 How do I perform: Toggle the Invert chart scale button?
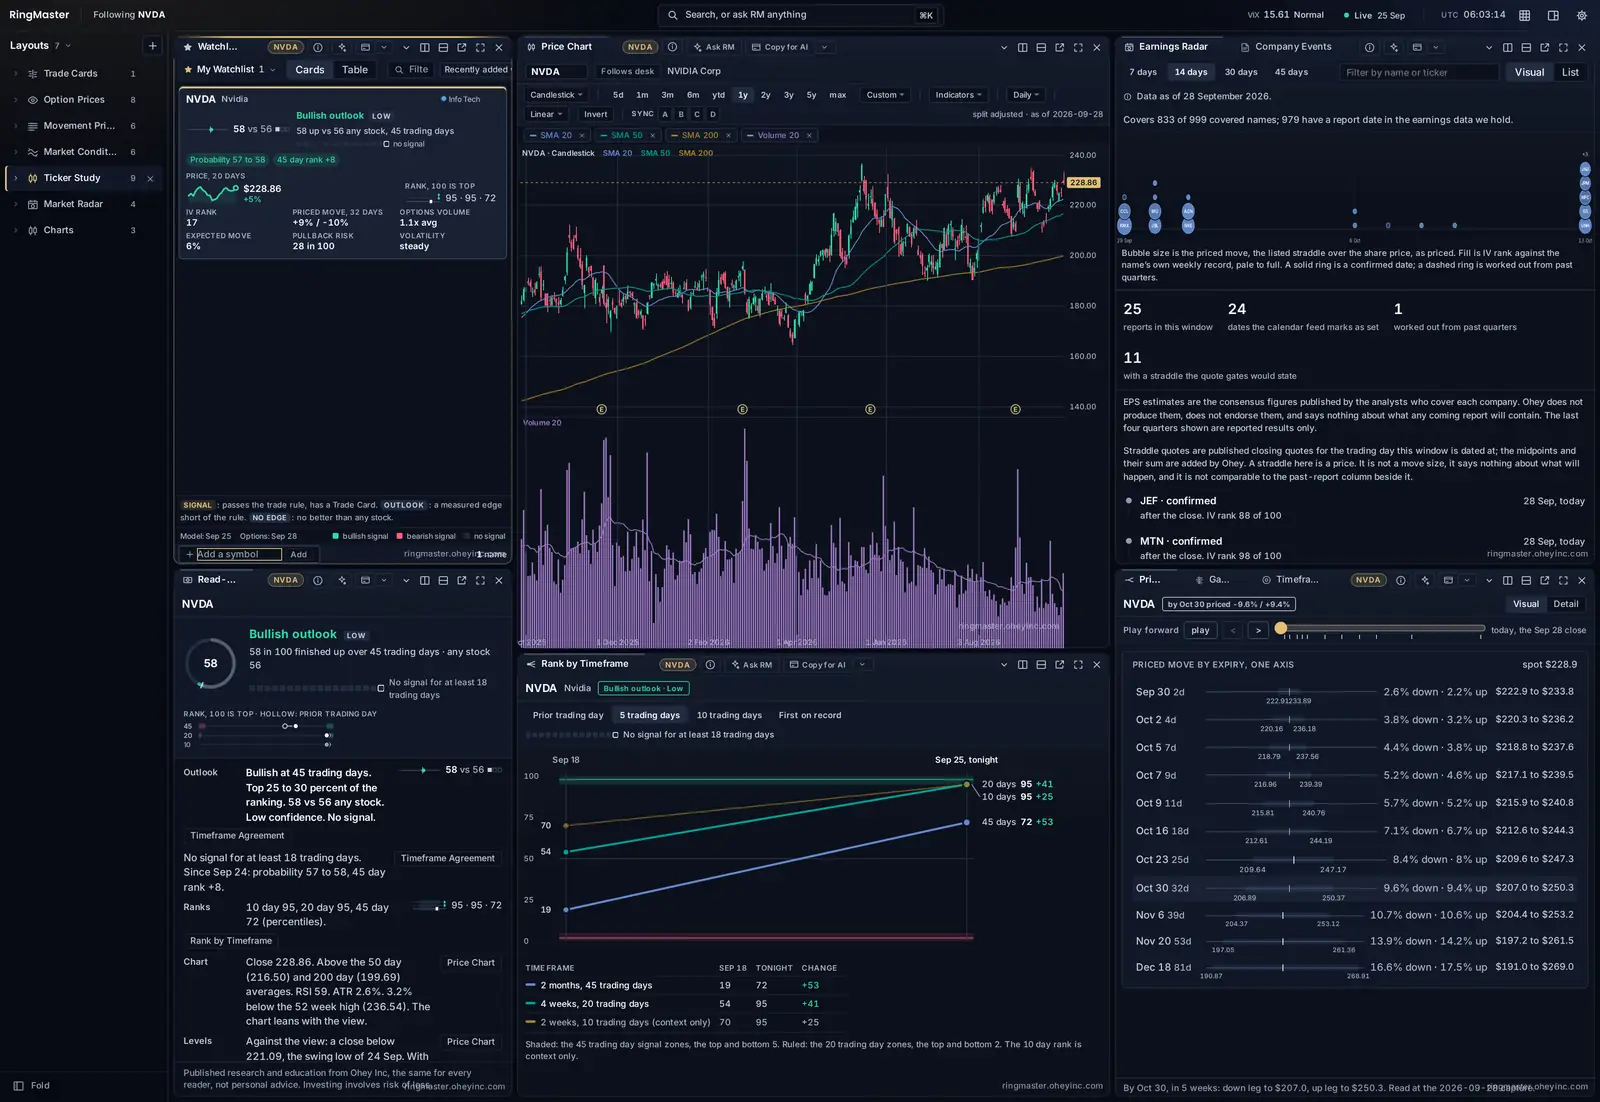click(596, 114)
